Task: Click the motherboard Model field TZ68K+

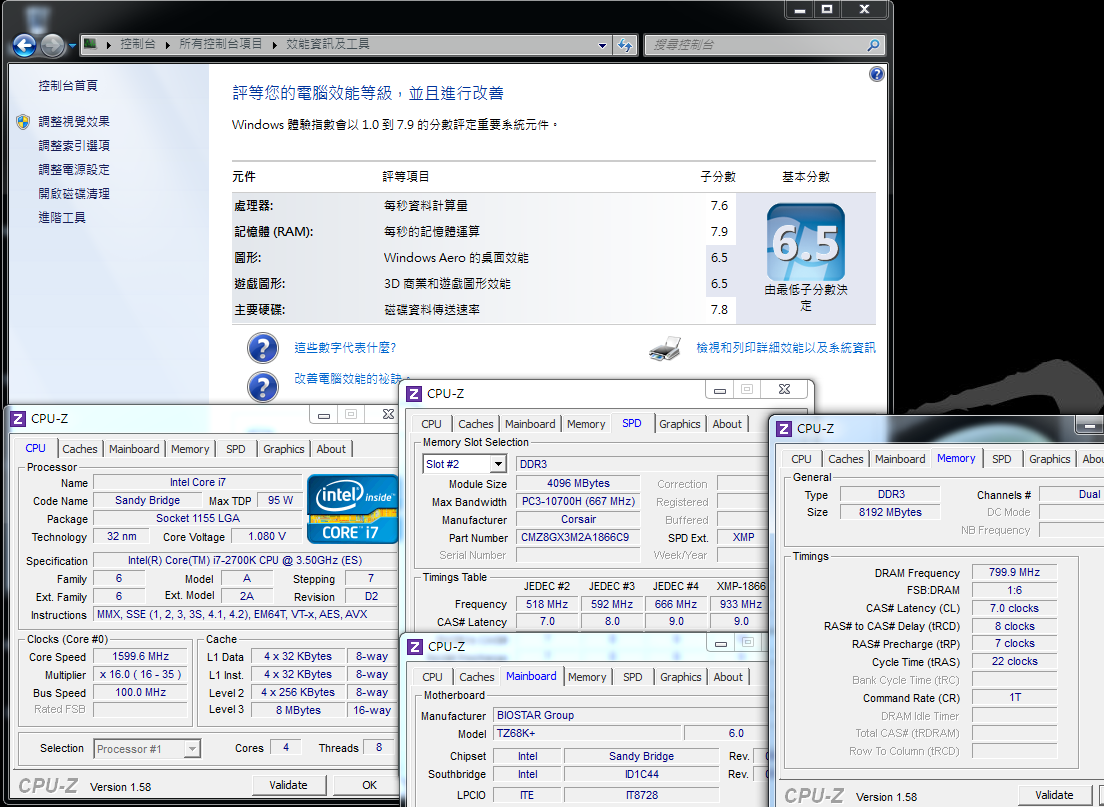Action: (586, 733)
